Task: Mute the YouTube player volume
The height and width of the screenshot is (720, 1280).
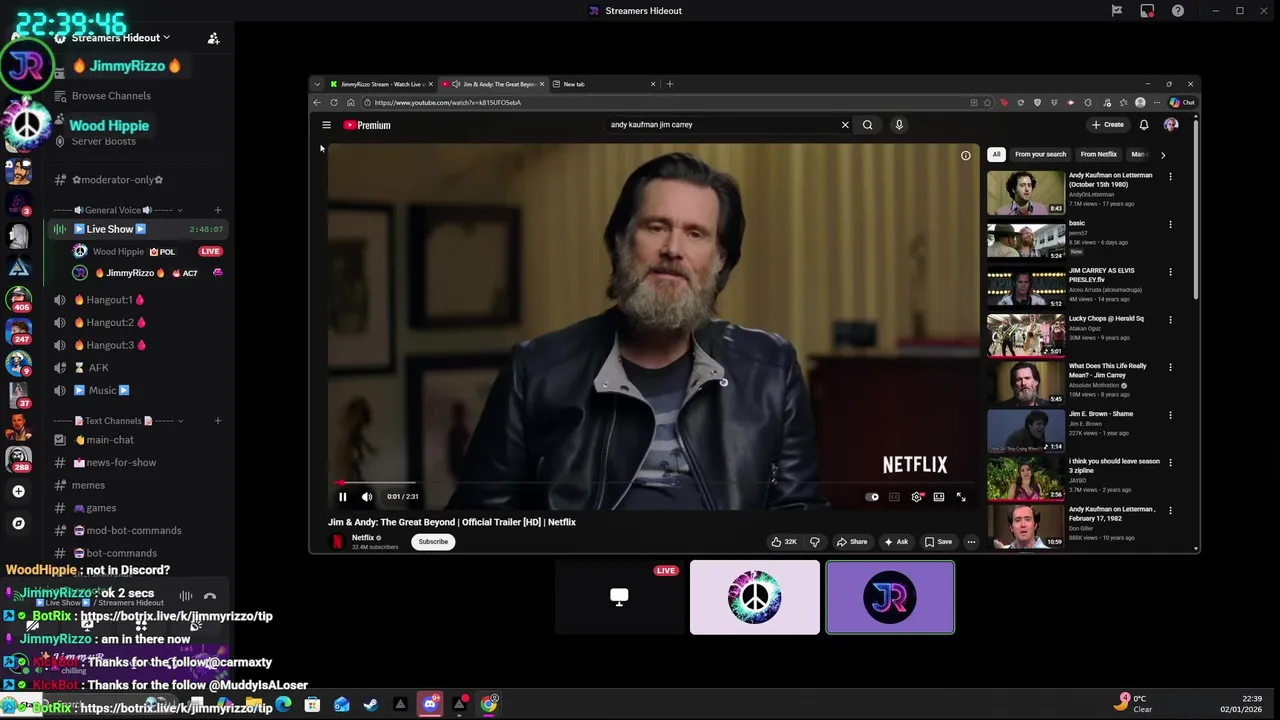Action: [367, 497]
